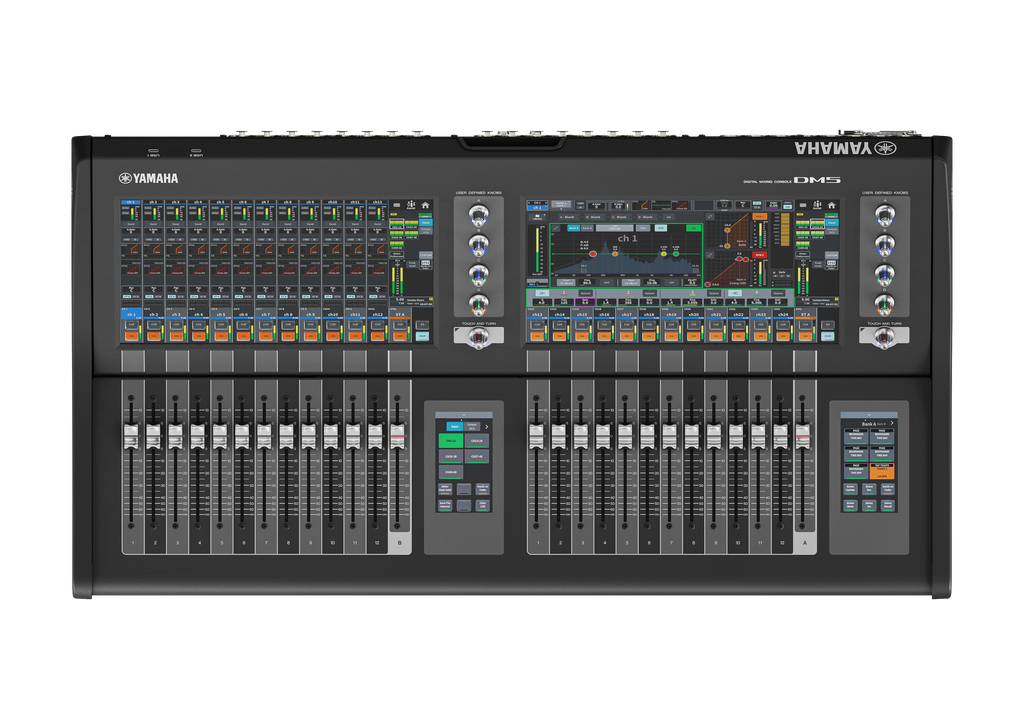Tap the CH1-12 meter thumbnail on left touchscreen
Viewport: 1024px width, 724px height.
(x=396, y=225)
